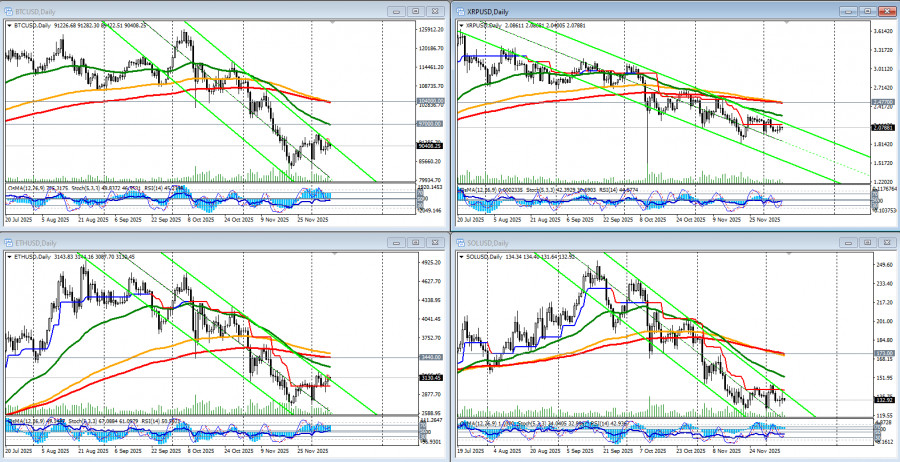Image resolution: width=900 pixels, height=462 pixels.
Task: Click the chart shift marker atop BTCUSD chart
Action: 332,23
